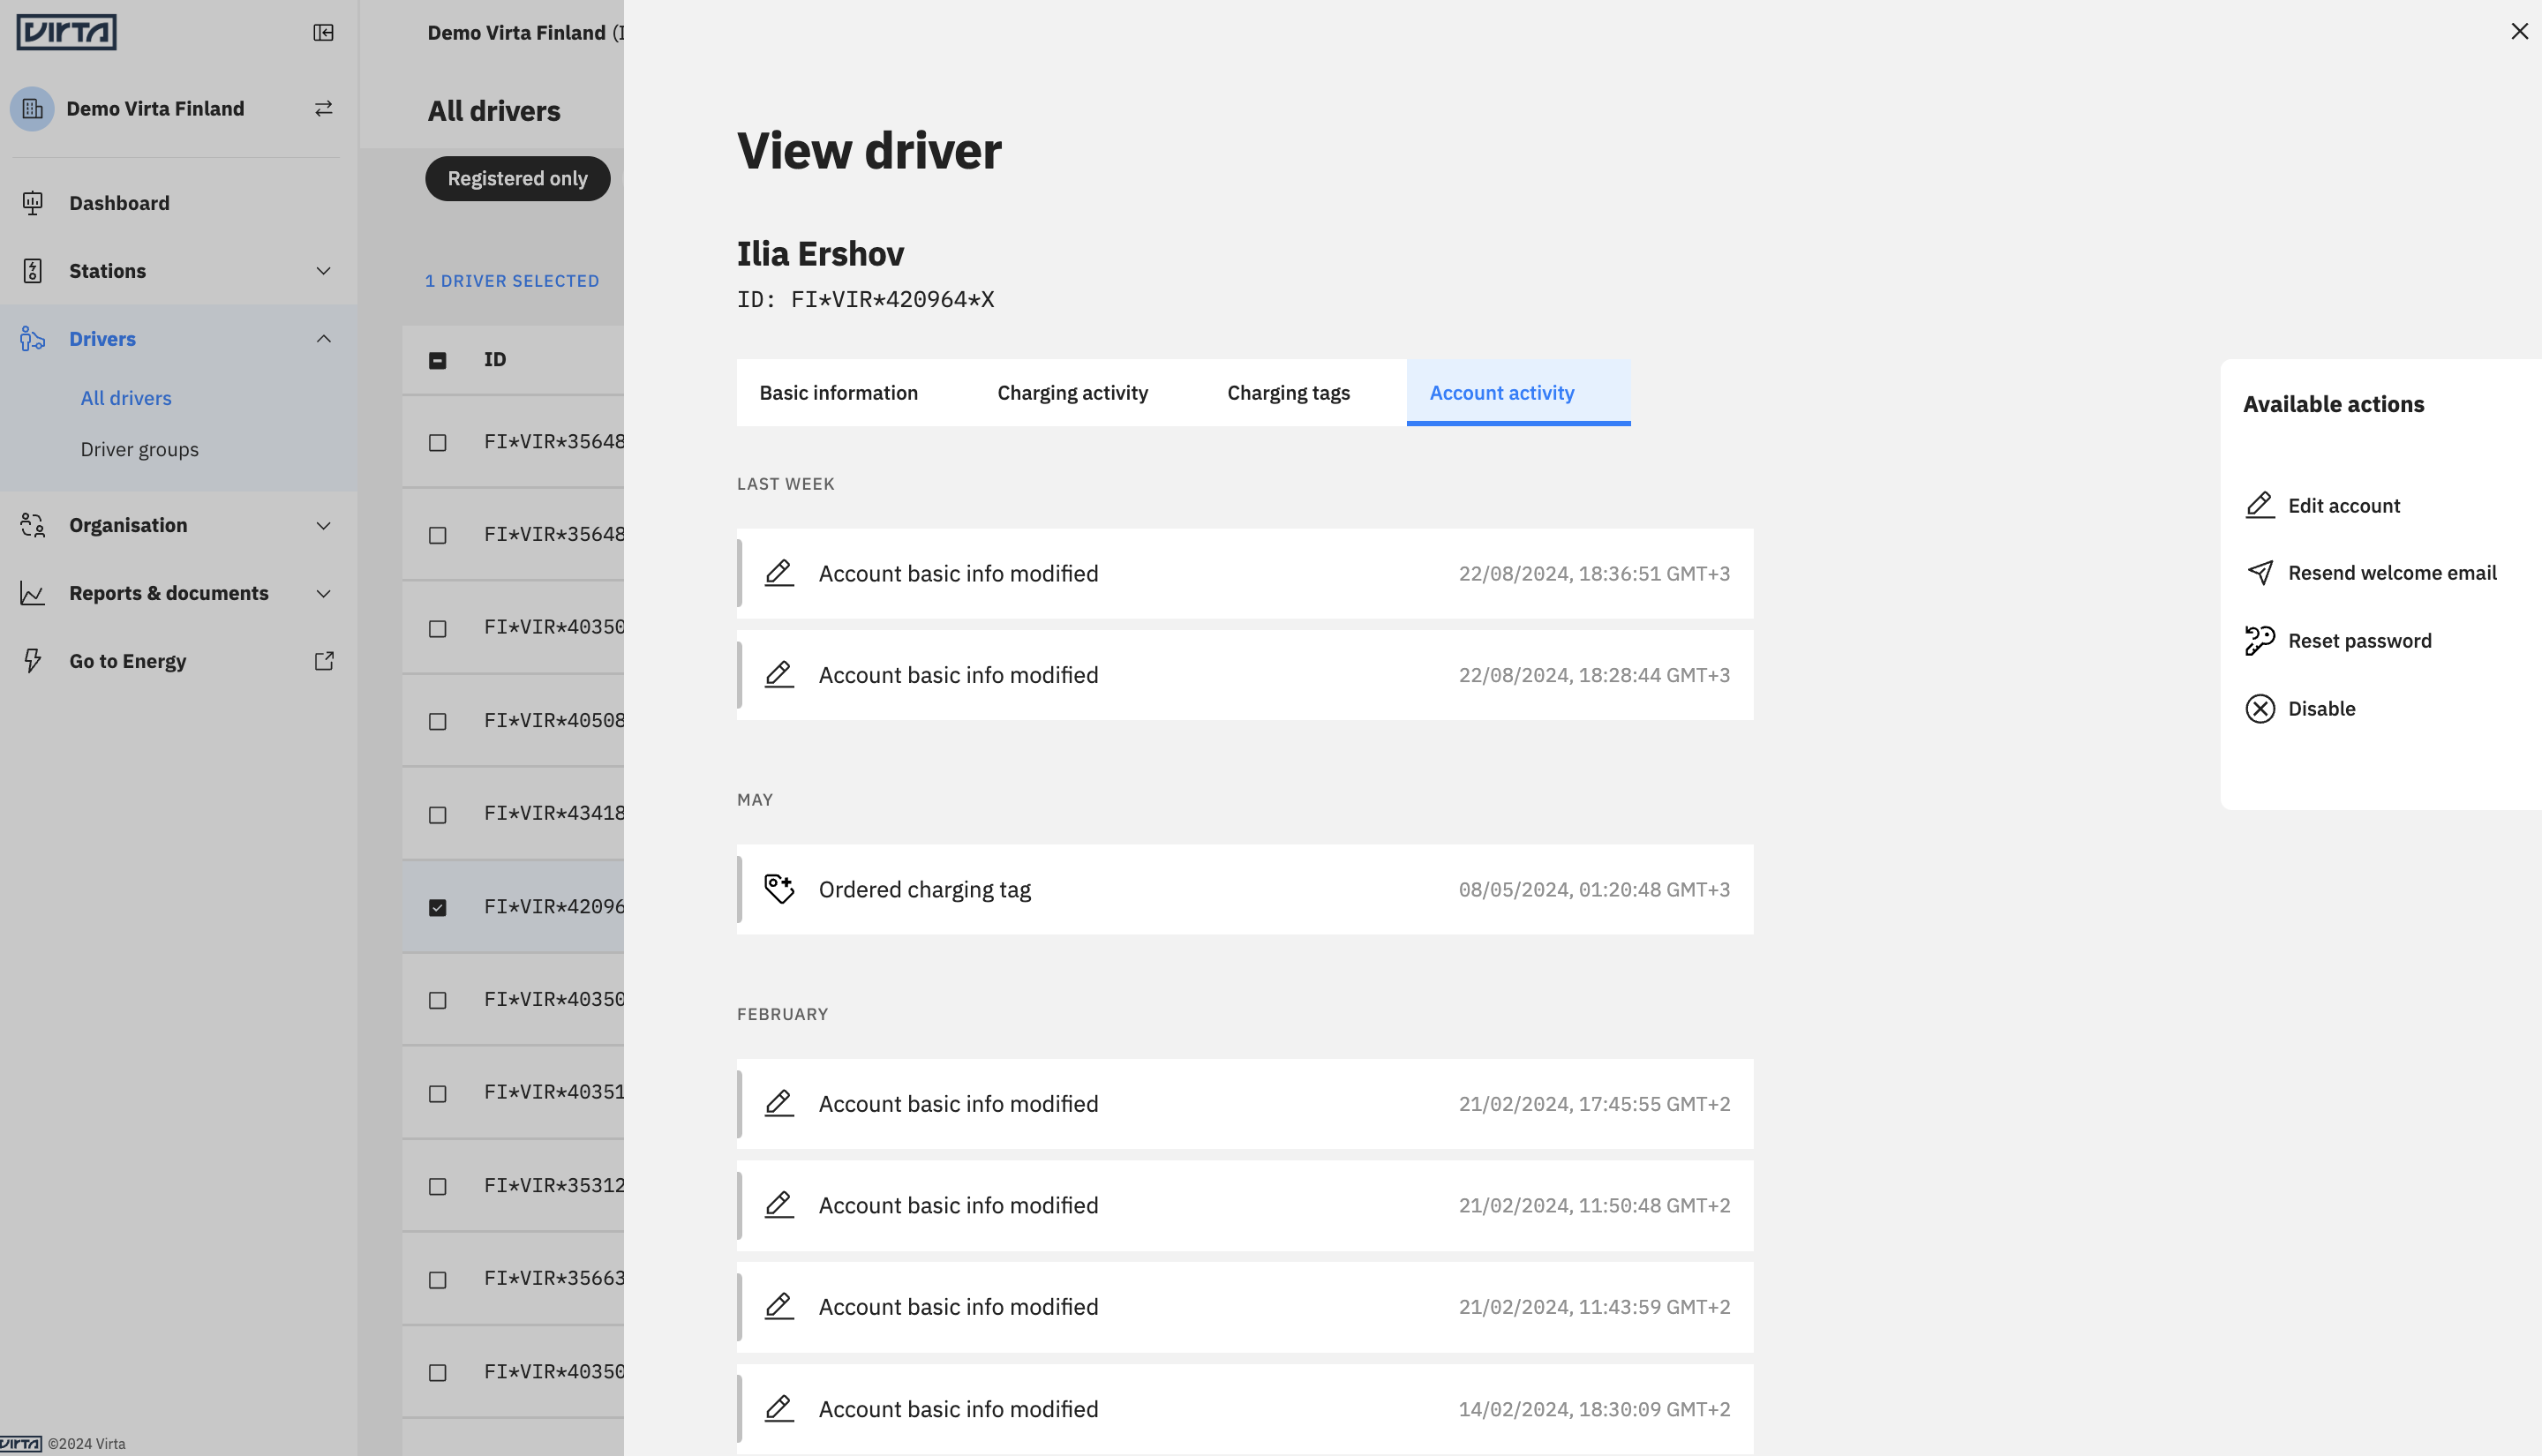The image size is (2542, 1456).
Task: Toggle the select-all checkbox in ID header
Action: click(437, 360)
